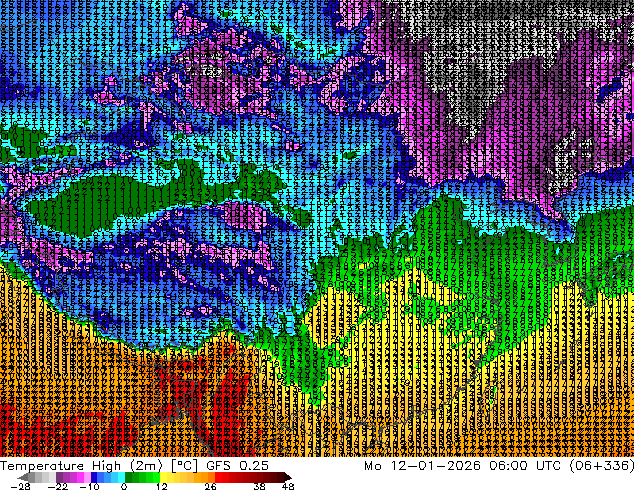Click the '(06+336)' forecast hour text

coord(602,466)
